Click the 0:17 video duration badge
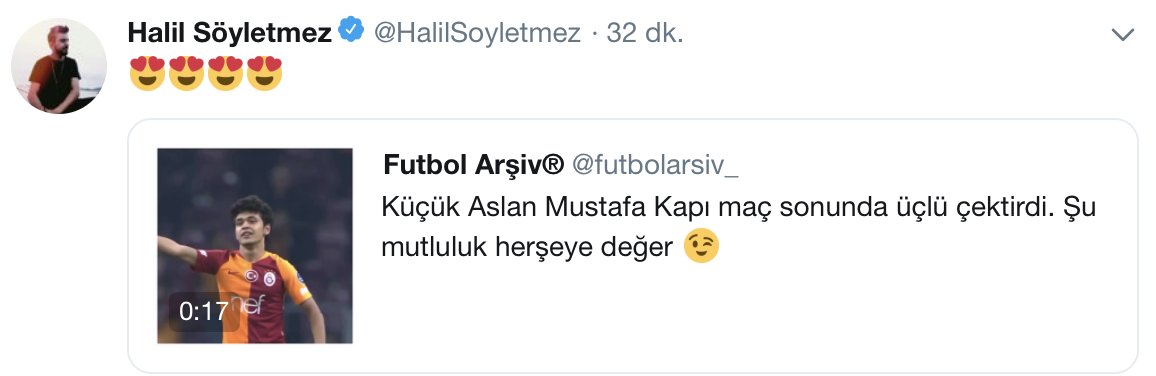This screenshot has width=1156, height=376. [x=203, y=310]
